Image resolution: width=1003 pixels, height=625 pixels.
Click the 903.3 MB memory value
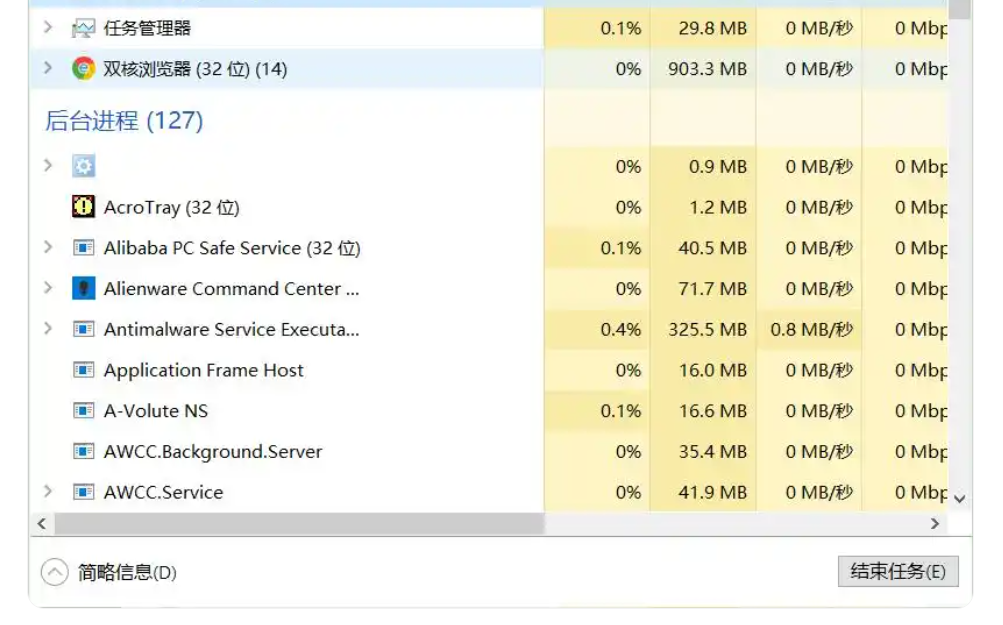tap(707, 68)
